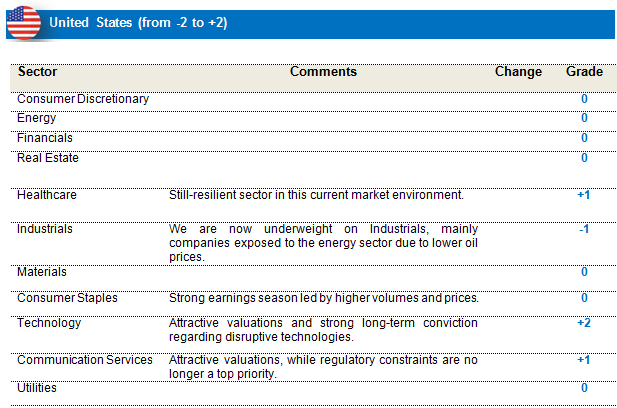Click the +2 grade for Technology
This screenshot has width=617, height=408.
584,324
